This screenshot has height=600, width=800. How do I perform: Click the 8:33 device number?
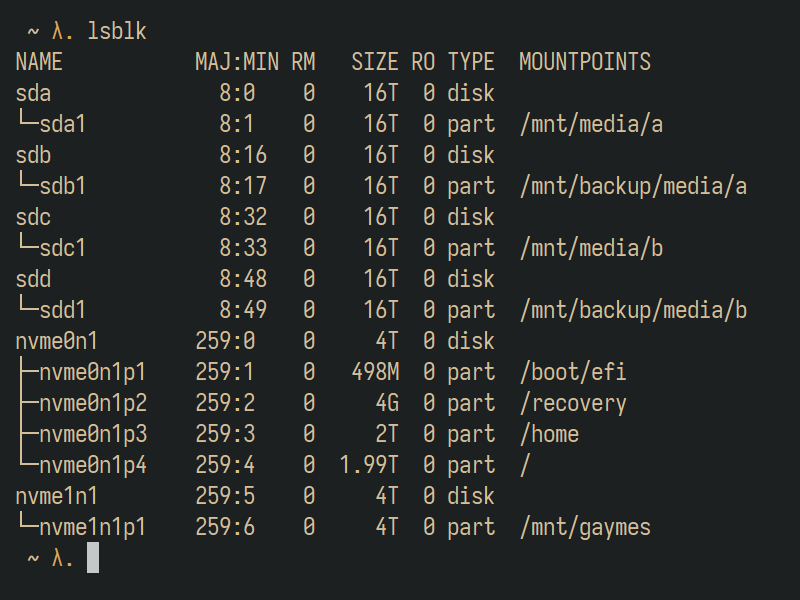[x=243, y=248]
